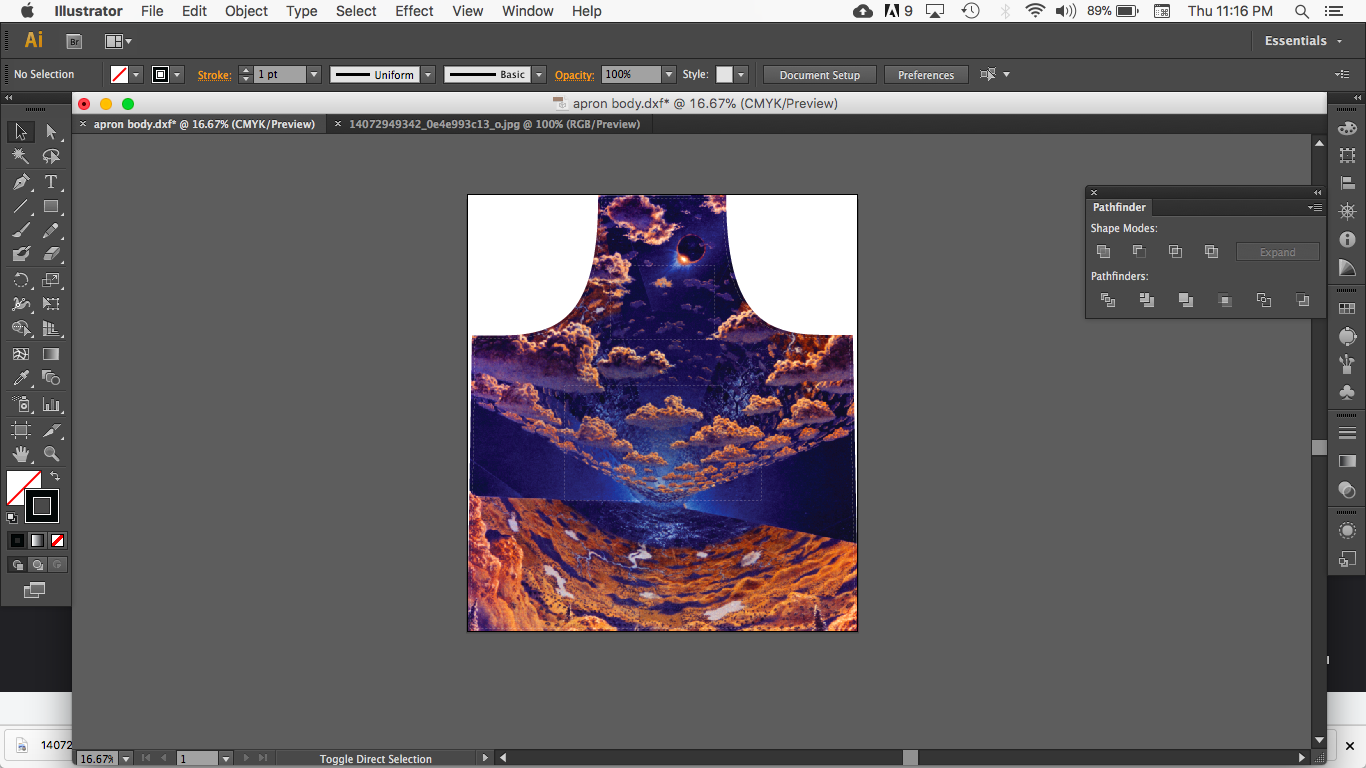This screenshot has width=1366, height=768.
Task: Set paint mode to None
Action: (57, 540)
